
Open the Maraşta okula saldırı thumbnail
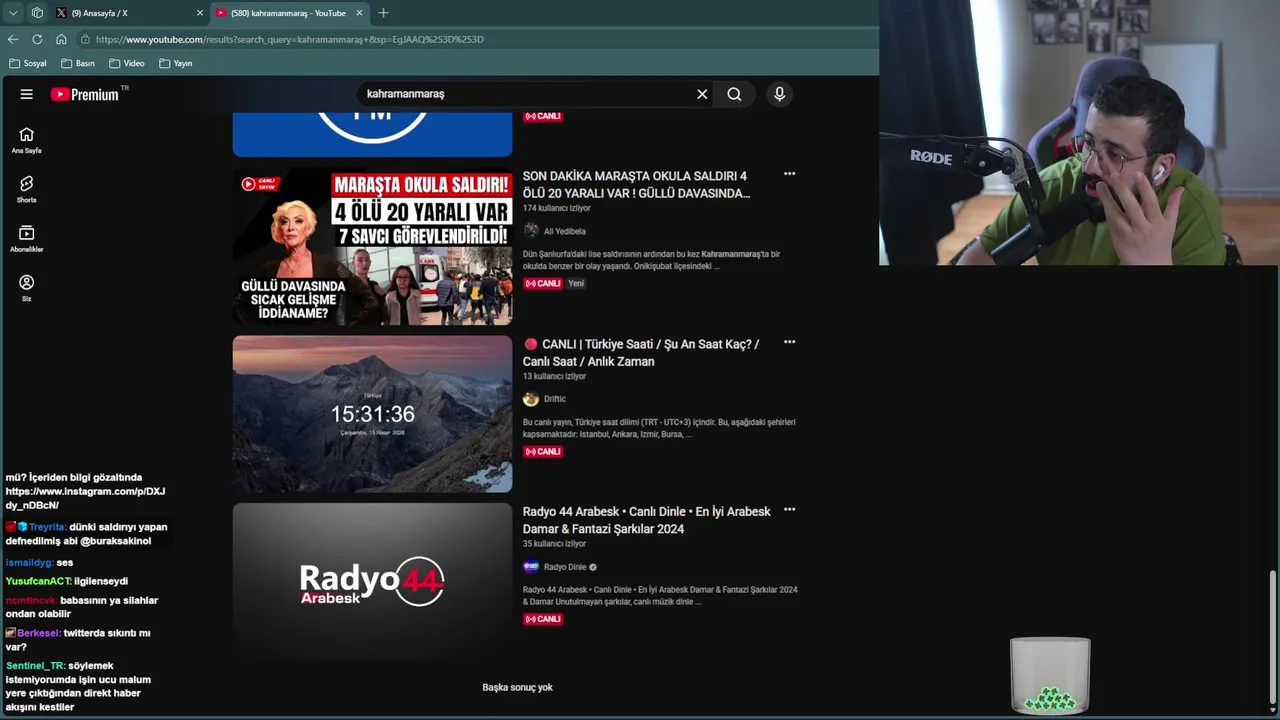point(372,246)
